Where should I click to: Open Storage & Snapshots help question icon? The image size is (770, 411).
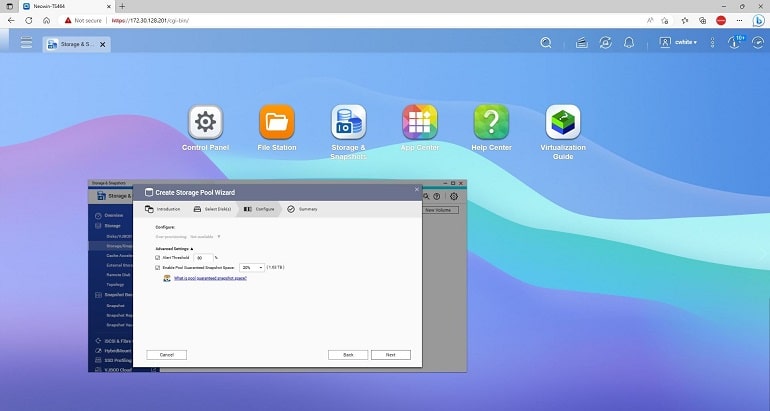coord(437,196)
